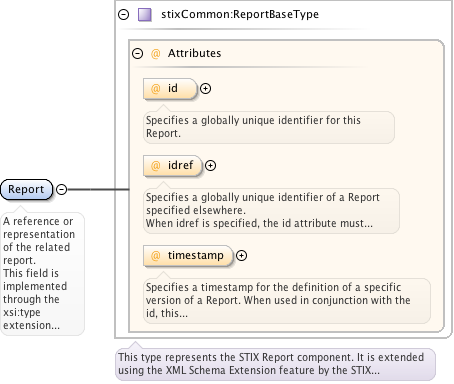This screenshot has width=454, height=384.
Task: Click the @ symbol on id attribute
Action: click(156, 89)
